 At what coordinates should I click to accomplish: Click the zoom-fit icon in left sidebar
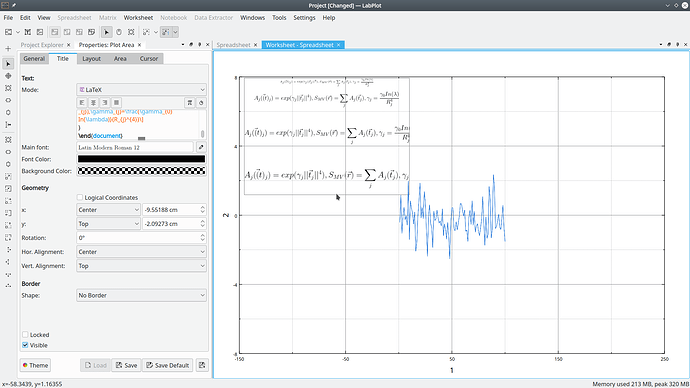[8, 88]
